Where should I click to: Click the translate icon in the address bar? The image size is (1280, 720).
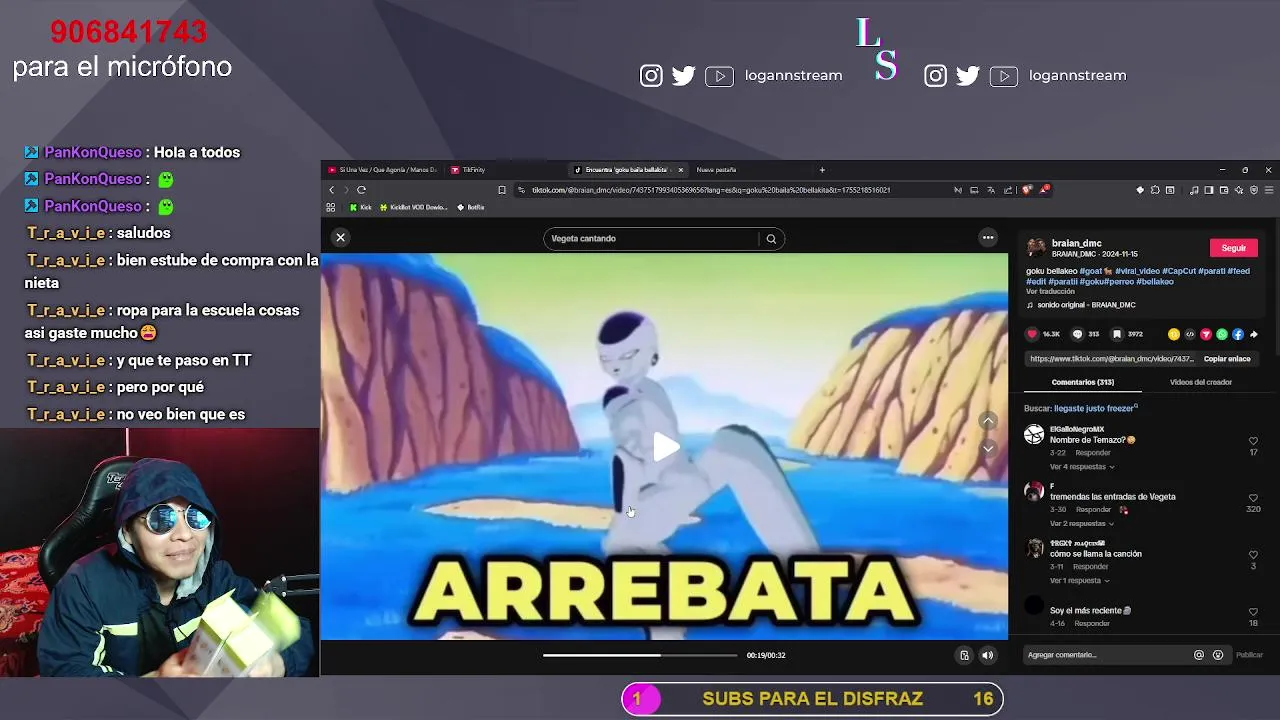[991, 190]
